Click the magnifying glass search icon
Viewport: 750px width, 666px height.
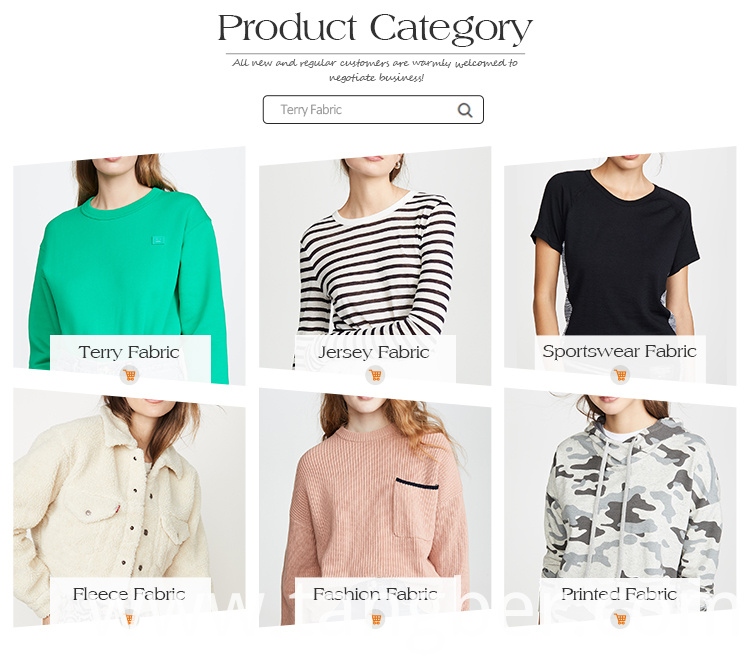[x=465, y=110]
